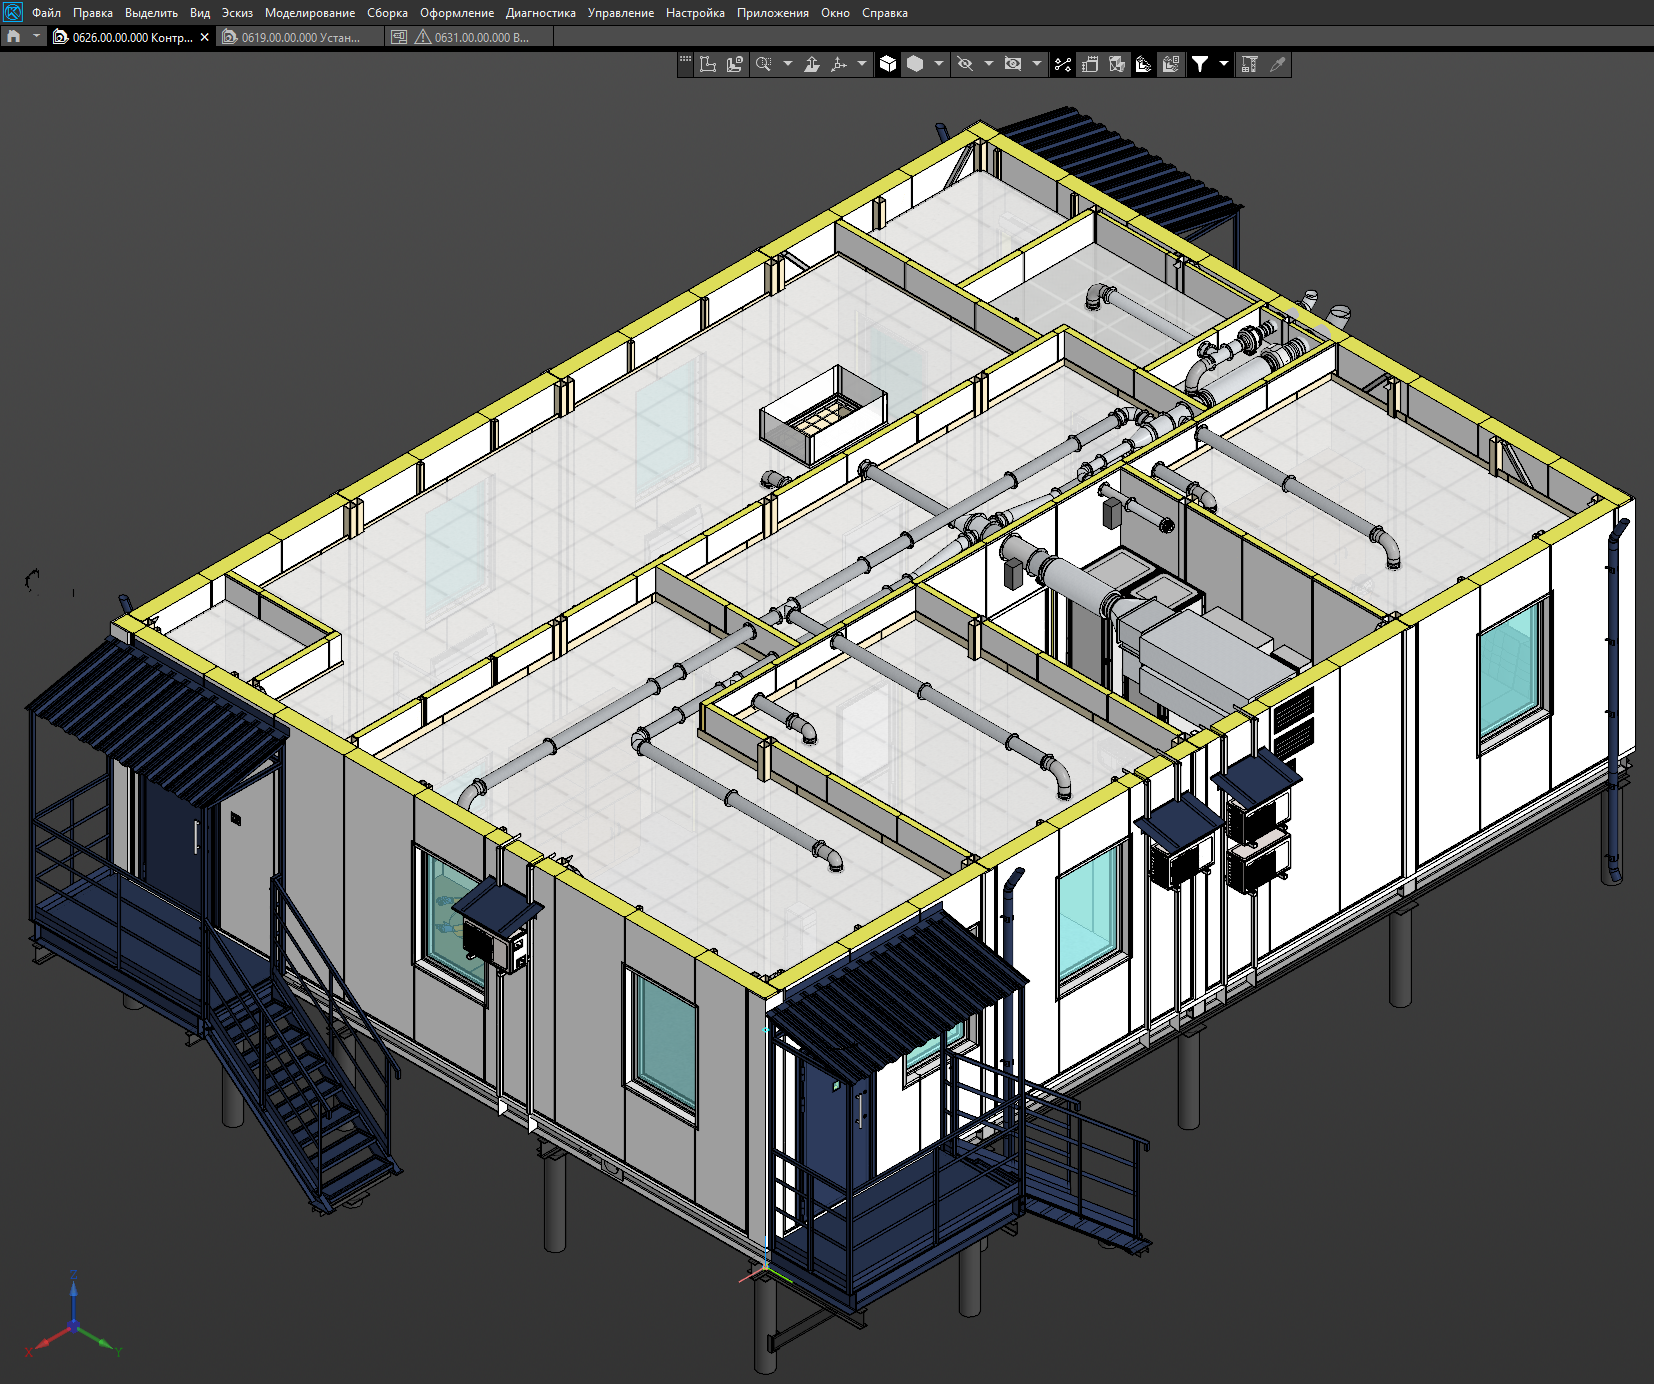The height and width of the screenshot is (1384, 1654).
Task: Open the Справка menu
Action: point(884,13)
